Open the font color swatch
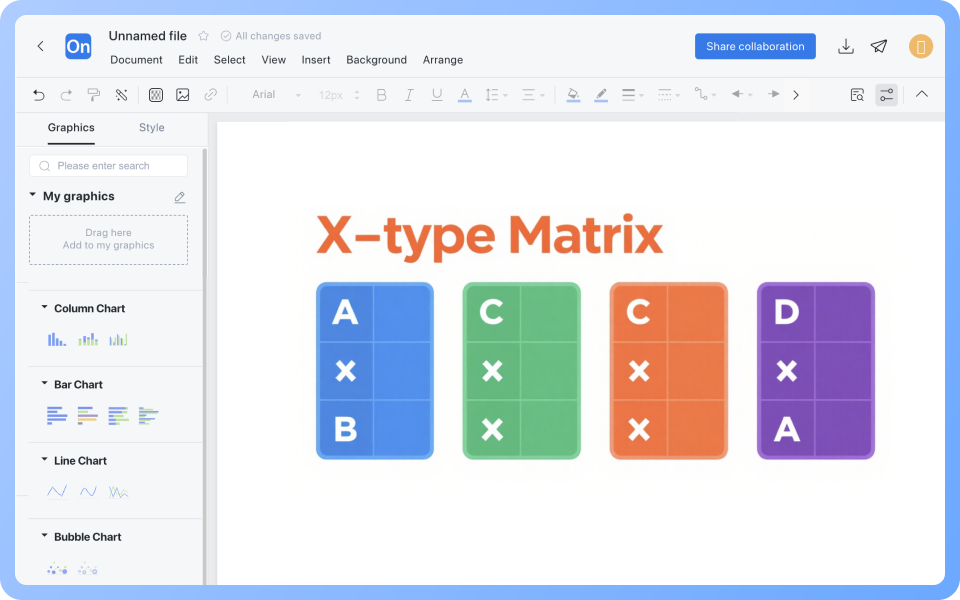 (464, 94)
